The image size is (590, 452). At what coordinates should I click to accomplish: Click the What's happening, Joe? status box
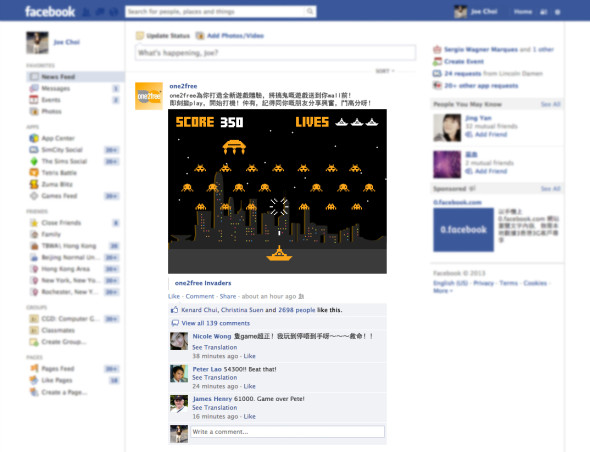tap(275, 53)
